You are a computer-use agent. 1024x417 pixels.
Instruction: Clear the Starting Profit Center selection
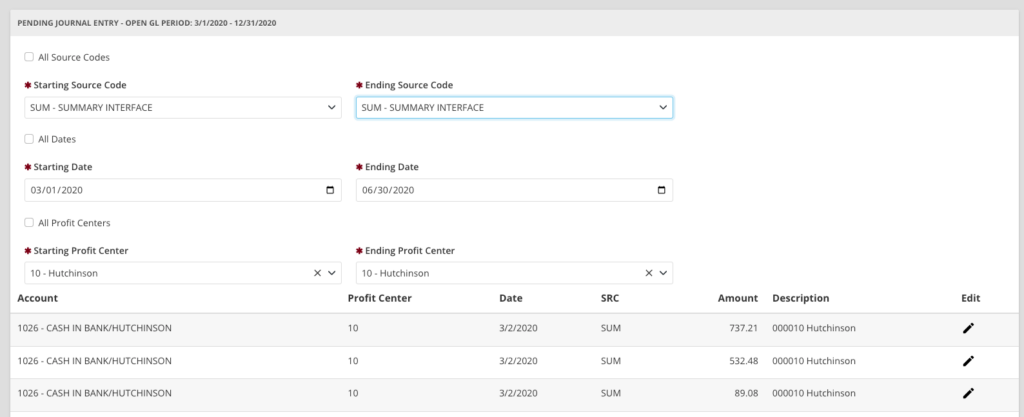317,273
